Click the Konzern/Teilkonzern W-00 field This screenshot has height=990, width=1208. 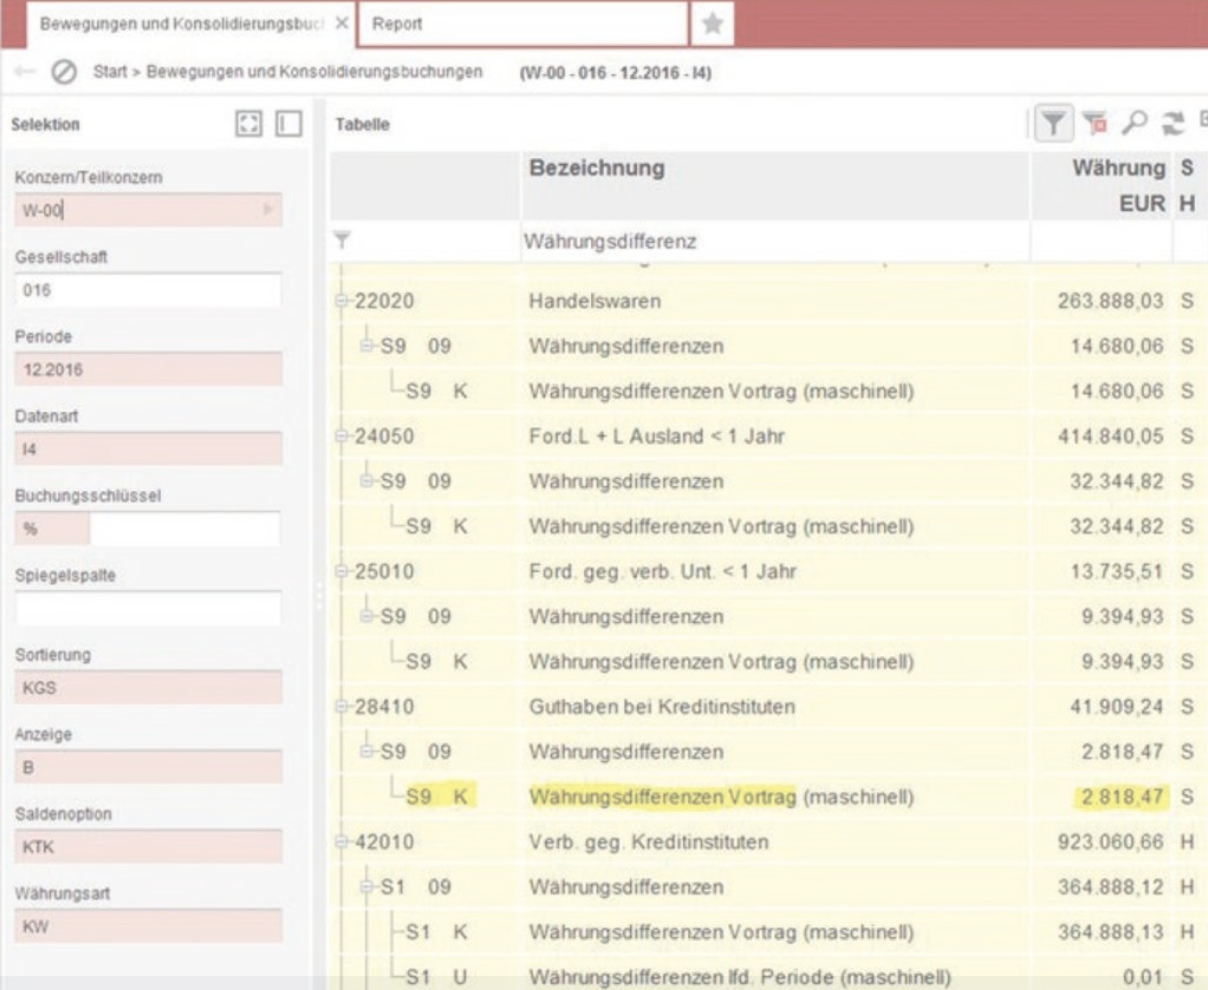point(148,210)
